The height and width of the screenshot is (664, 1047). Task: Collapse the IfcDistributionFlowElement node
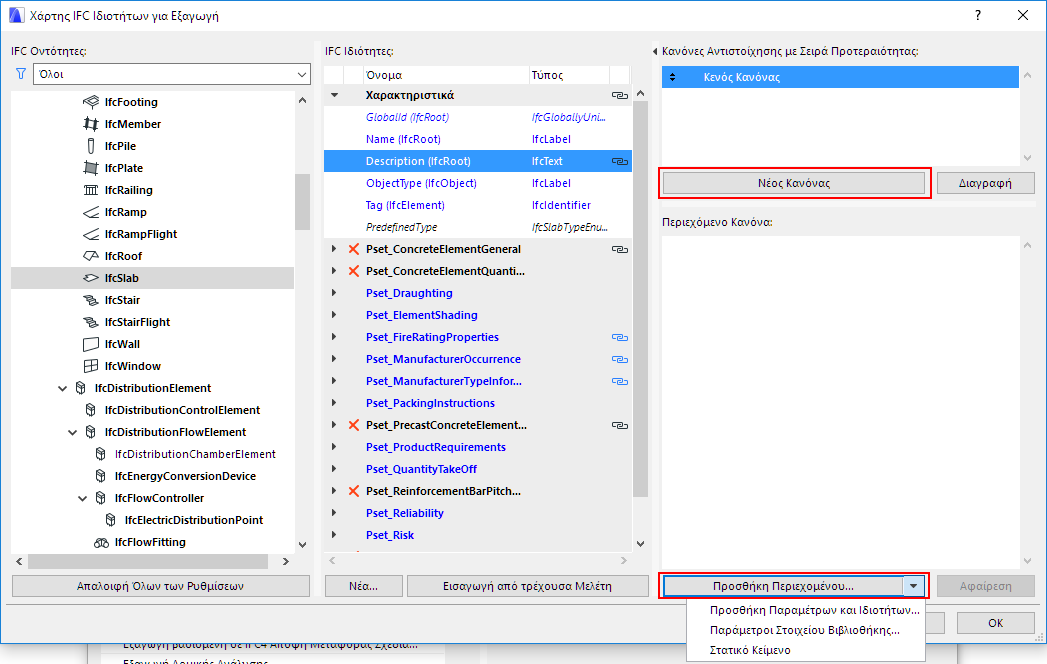point(73,432)
